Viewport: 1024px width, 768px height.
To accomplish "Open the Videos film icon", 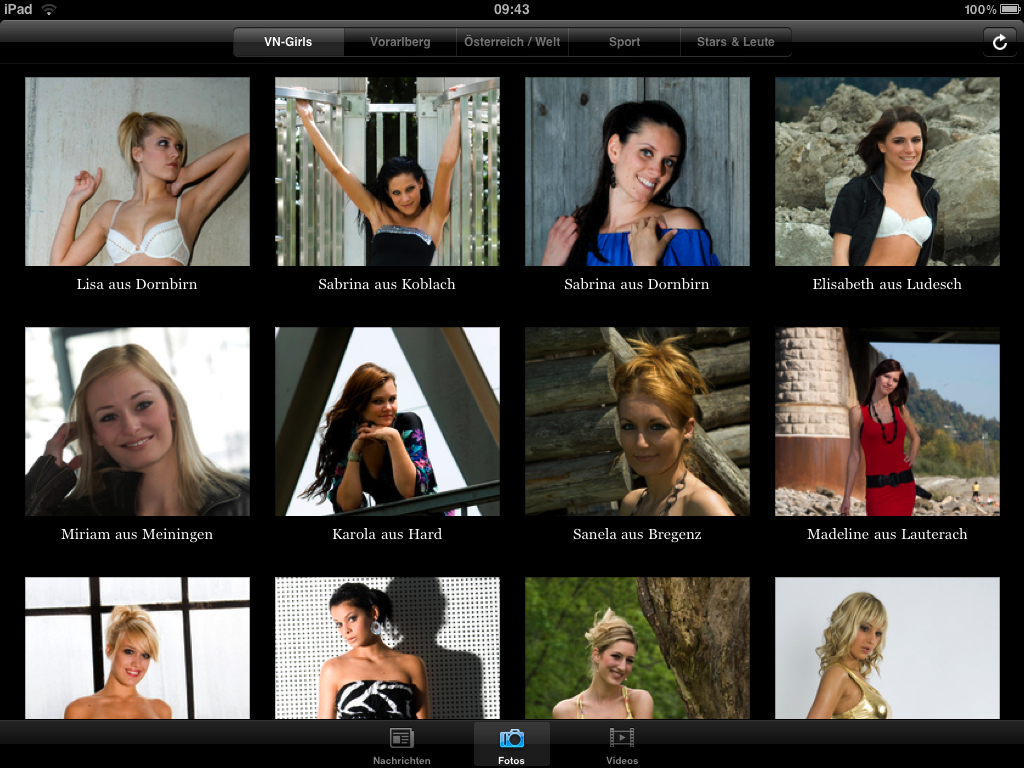I will 621,739.
